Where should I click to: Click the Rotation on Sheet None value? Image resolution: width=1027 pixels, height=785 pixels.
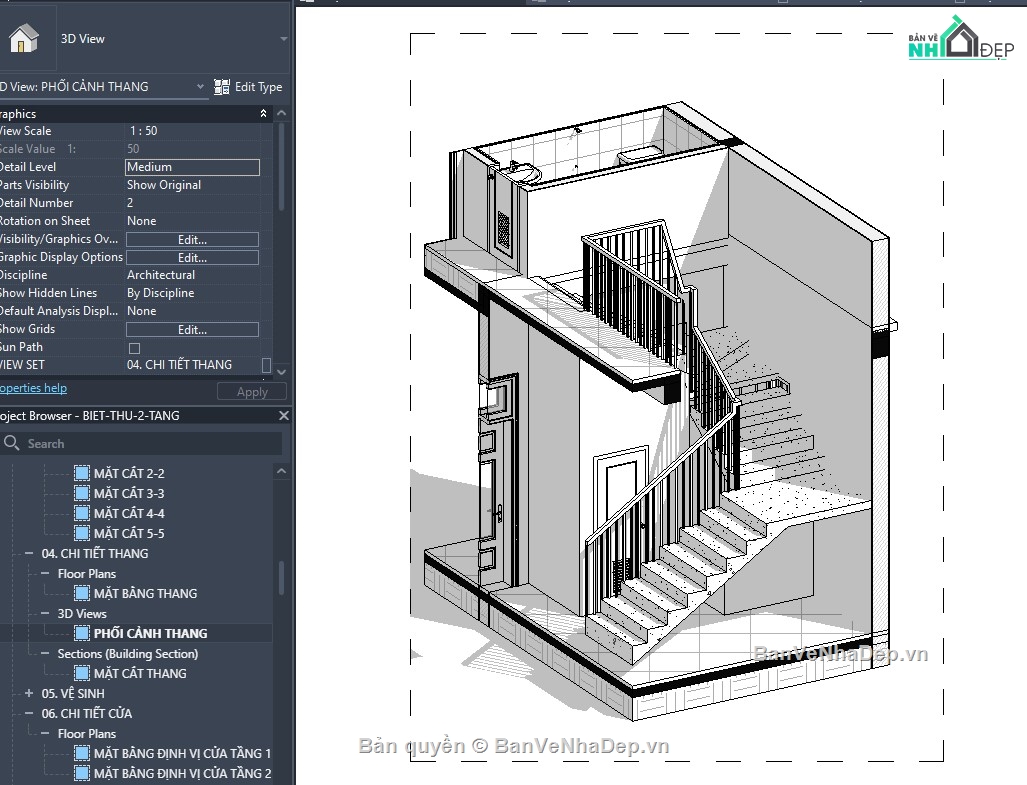click(x=141, y=221)
